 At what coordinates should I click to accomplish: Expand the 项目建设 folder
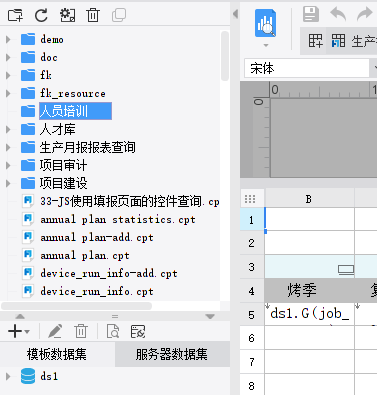pos(8,183)
